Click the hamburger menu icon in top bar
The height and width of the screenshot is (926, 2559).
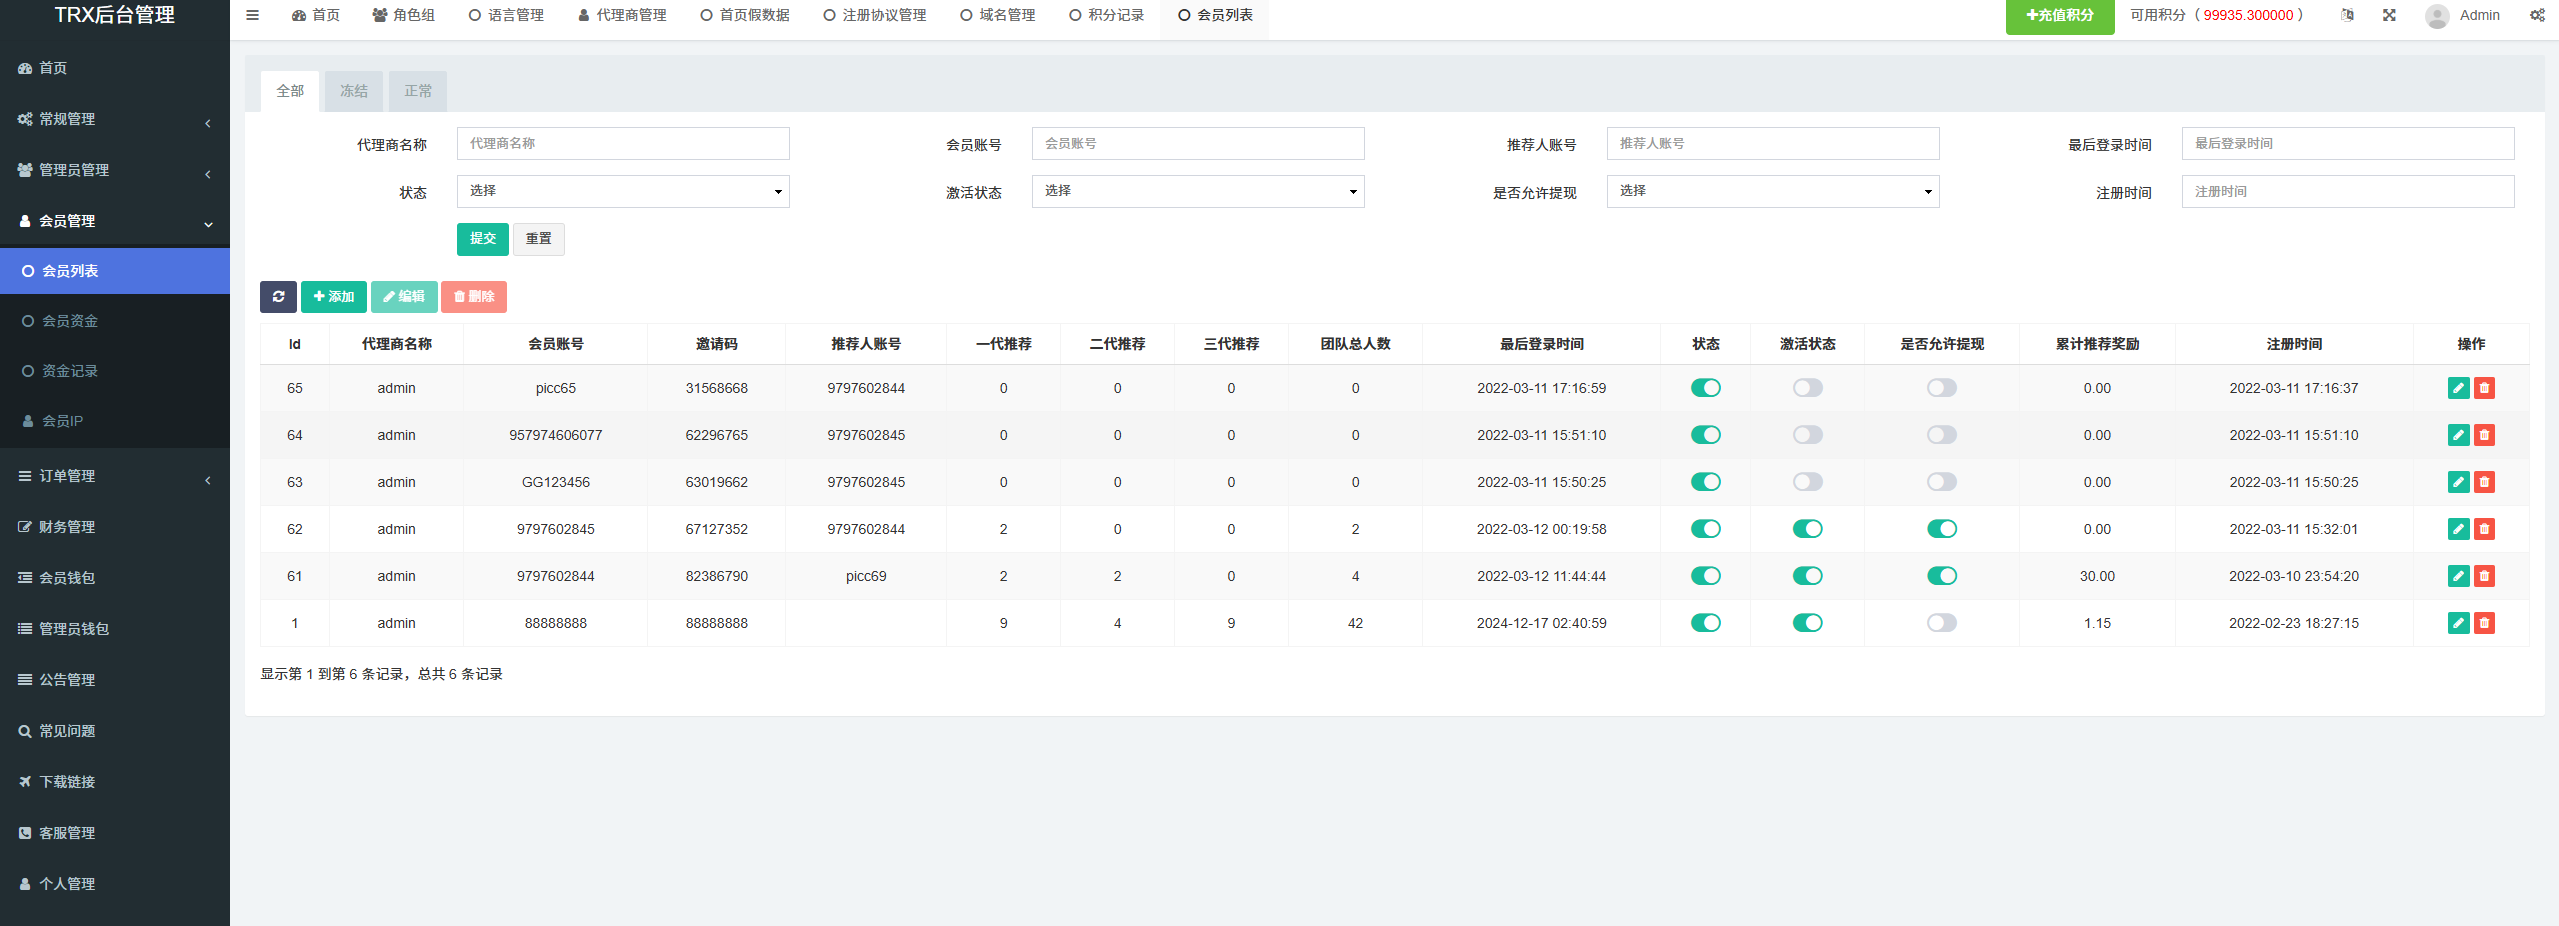pos(253,15)
